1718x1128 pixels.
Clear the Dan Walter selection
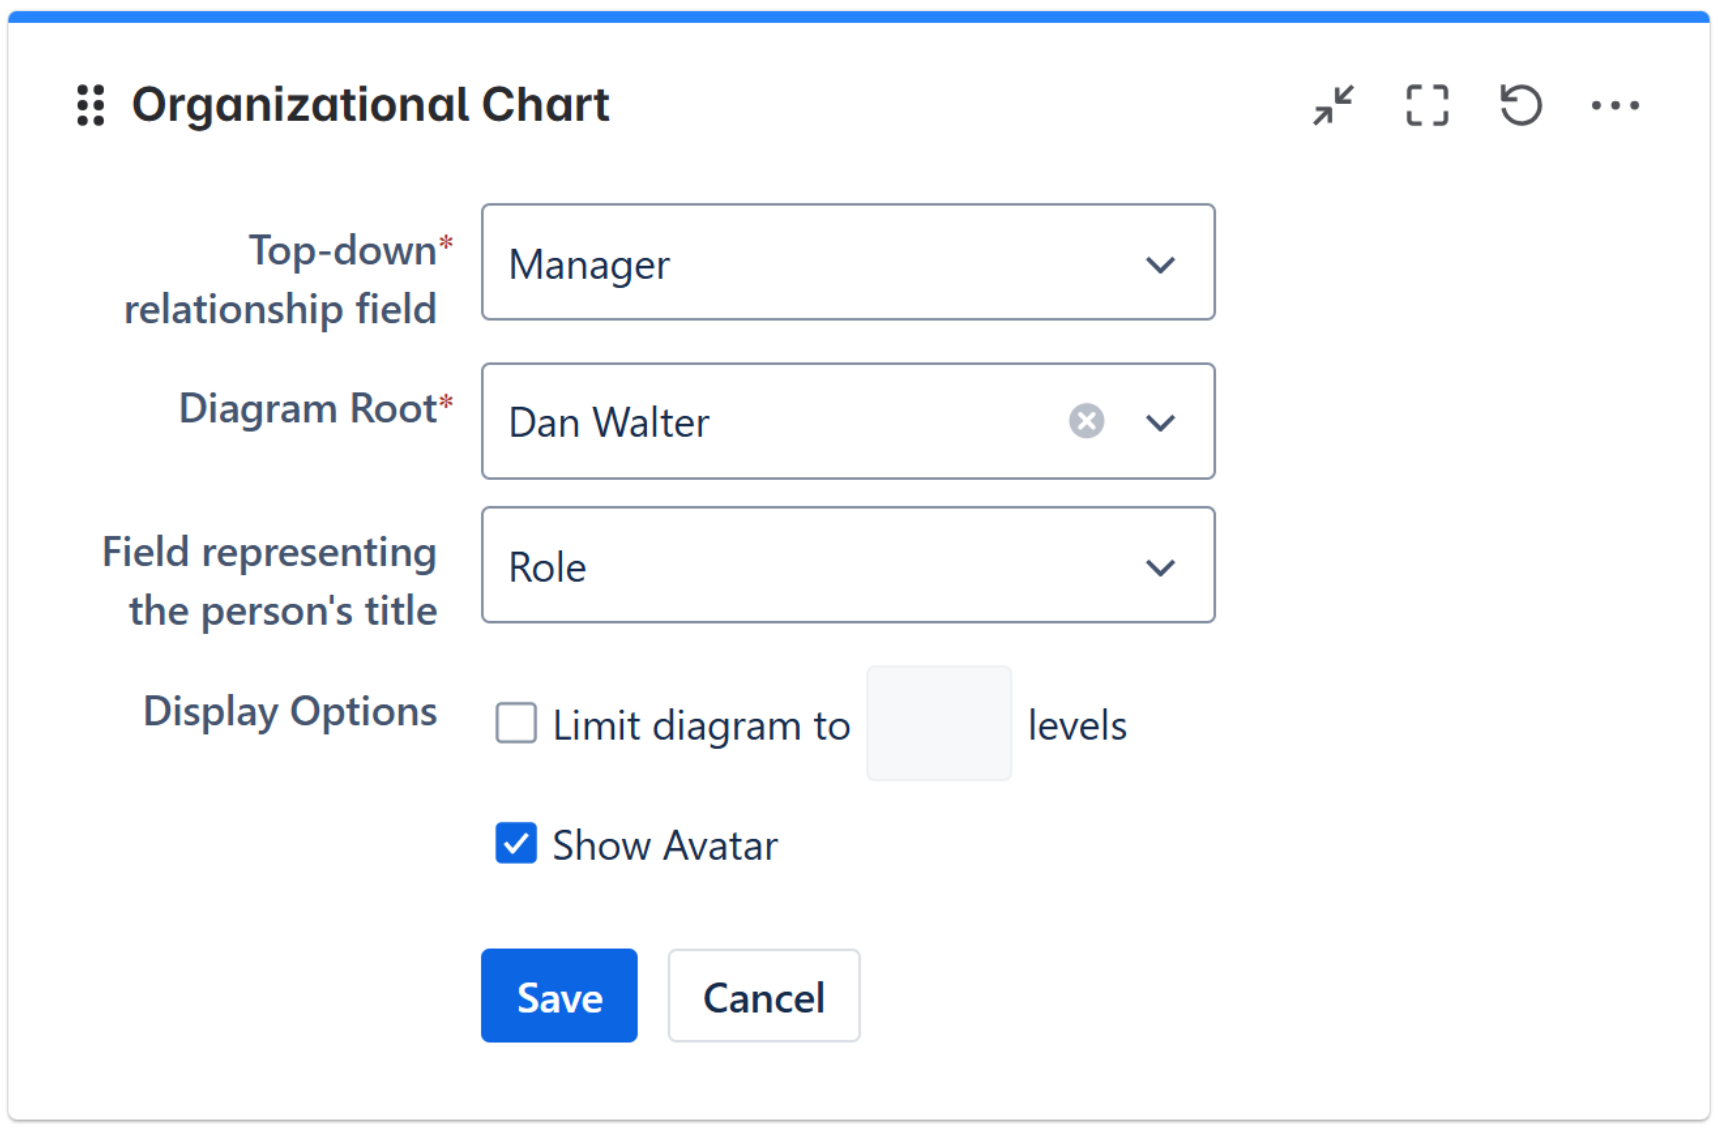click(1086, 421)
